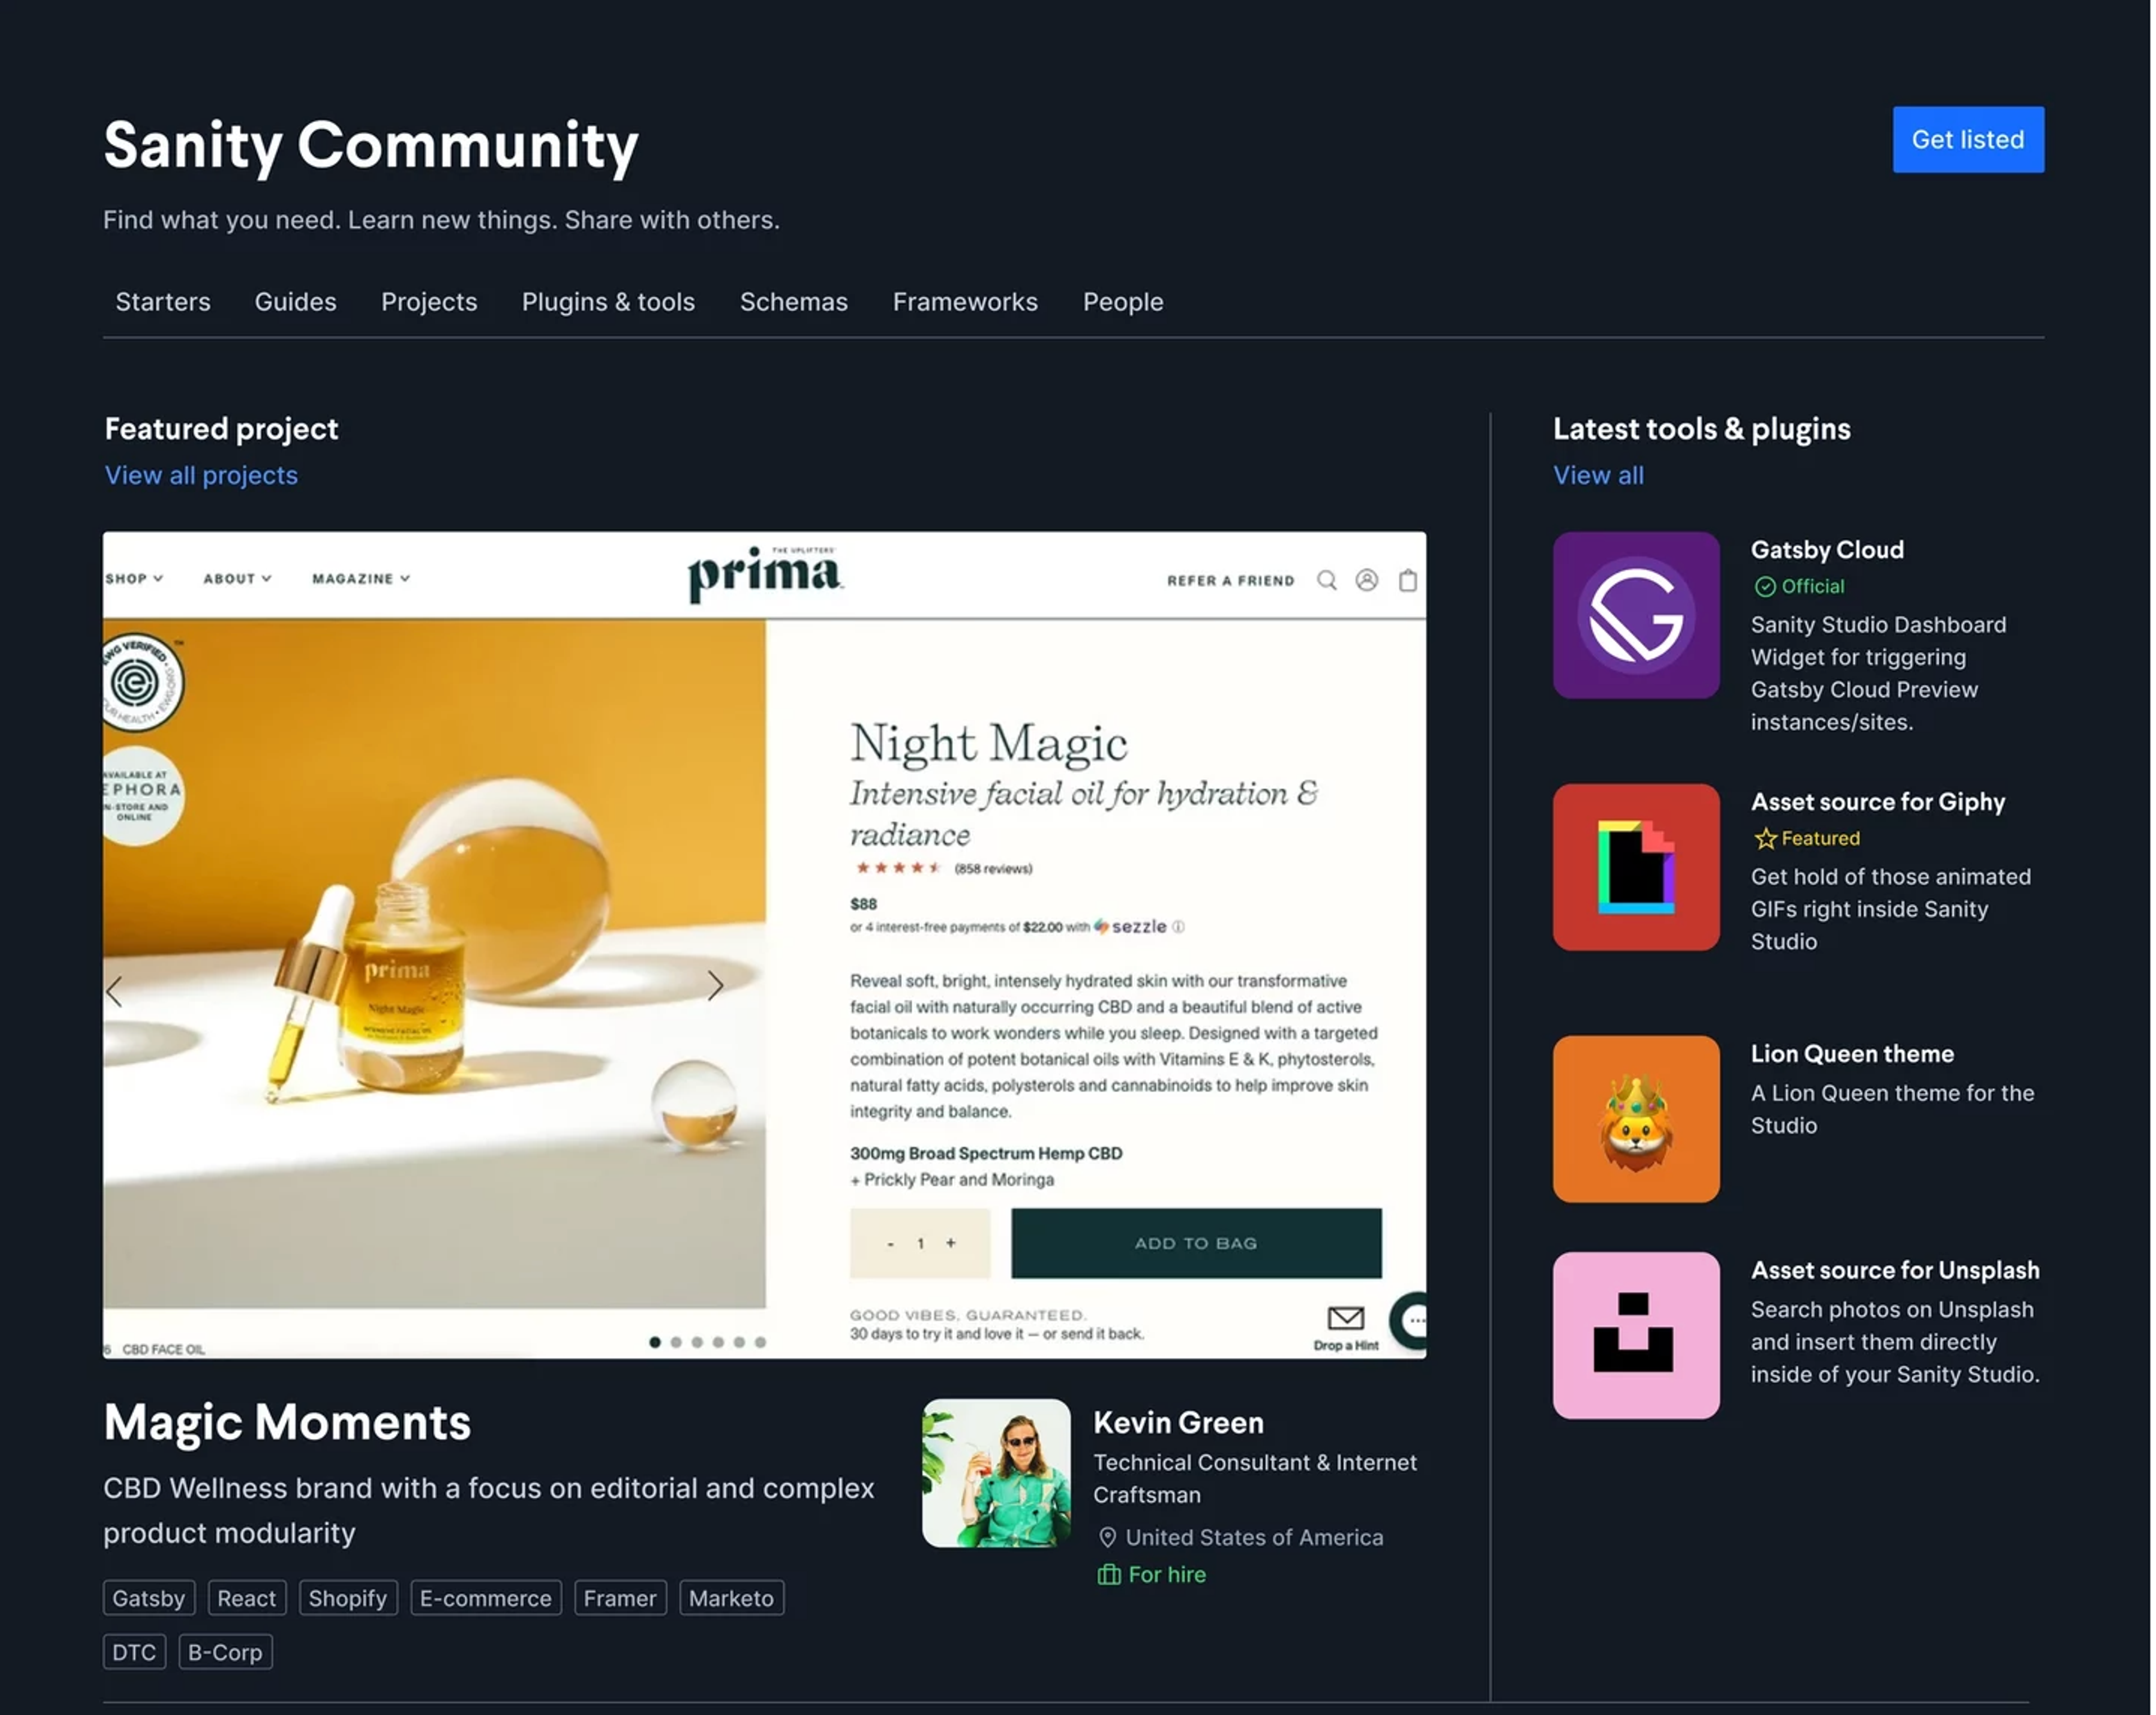Select the second carousel dot
The height and width of the screenshot is (1715, 2156).
click(x=676, y=1343)
